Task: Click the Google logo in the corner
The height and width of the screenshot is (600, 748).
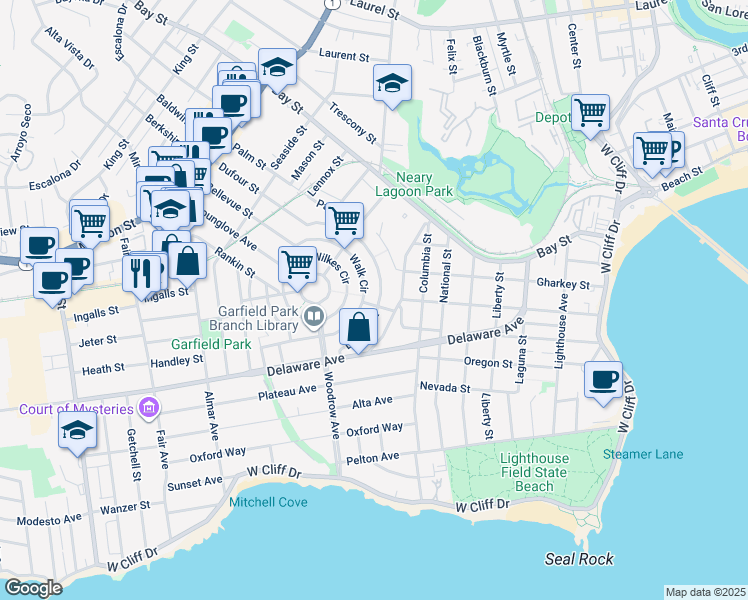Action: pos(33,588)
